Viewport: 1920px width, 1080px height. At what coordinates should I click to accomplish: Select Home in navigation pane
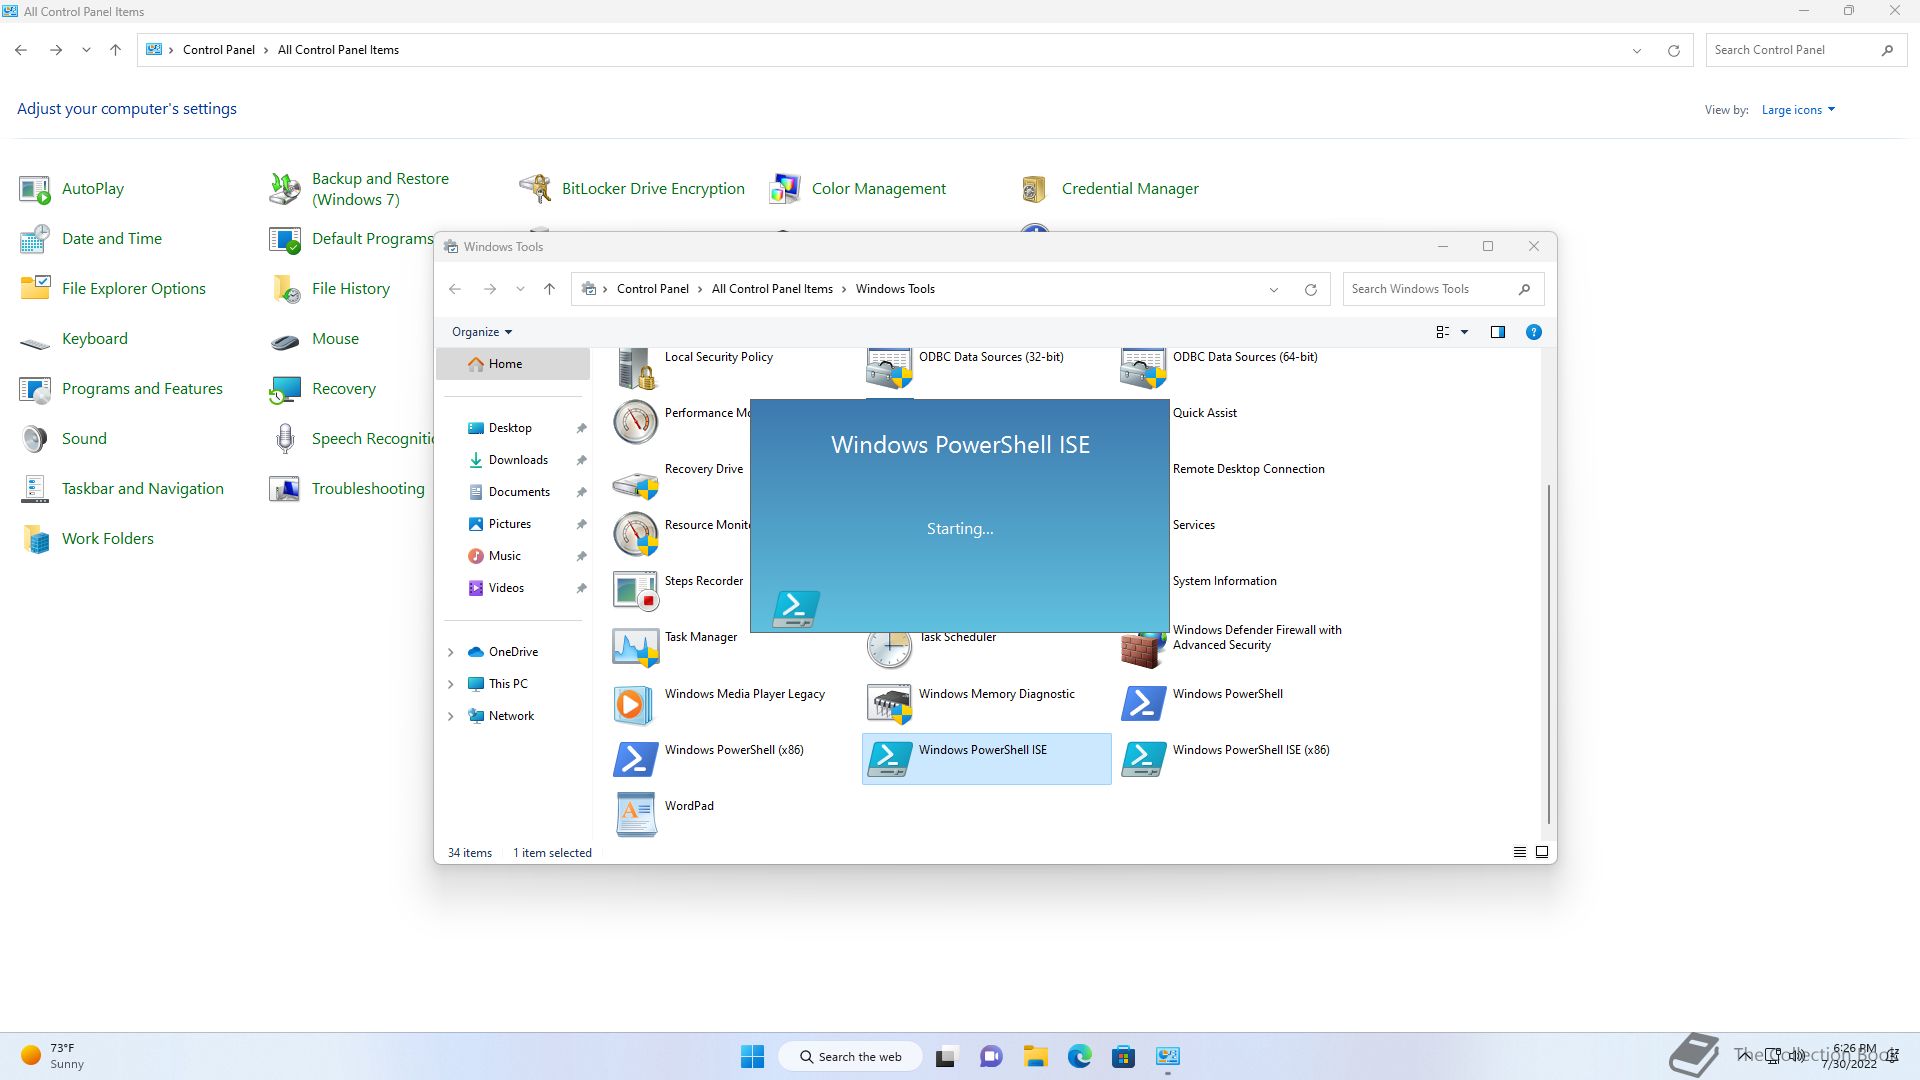pos(513,364)
